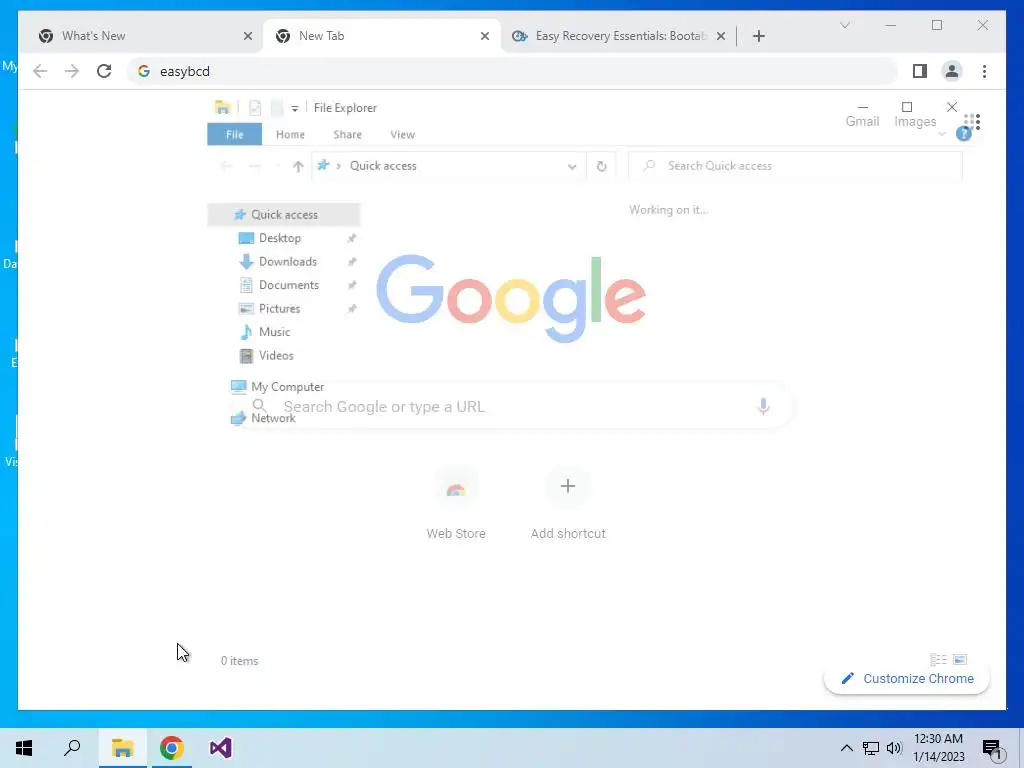Refresh the File Explorer location
This screenshot has width=1024, height=768.
[x=601, y=166]
